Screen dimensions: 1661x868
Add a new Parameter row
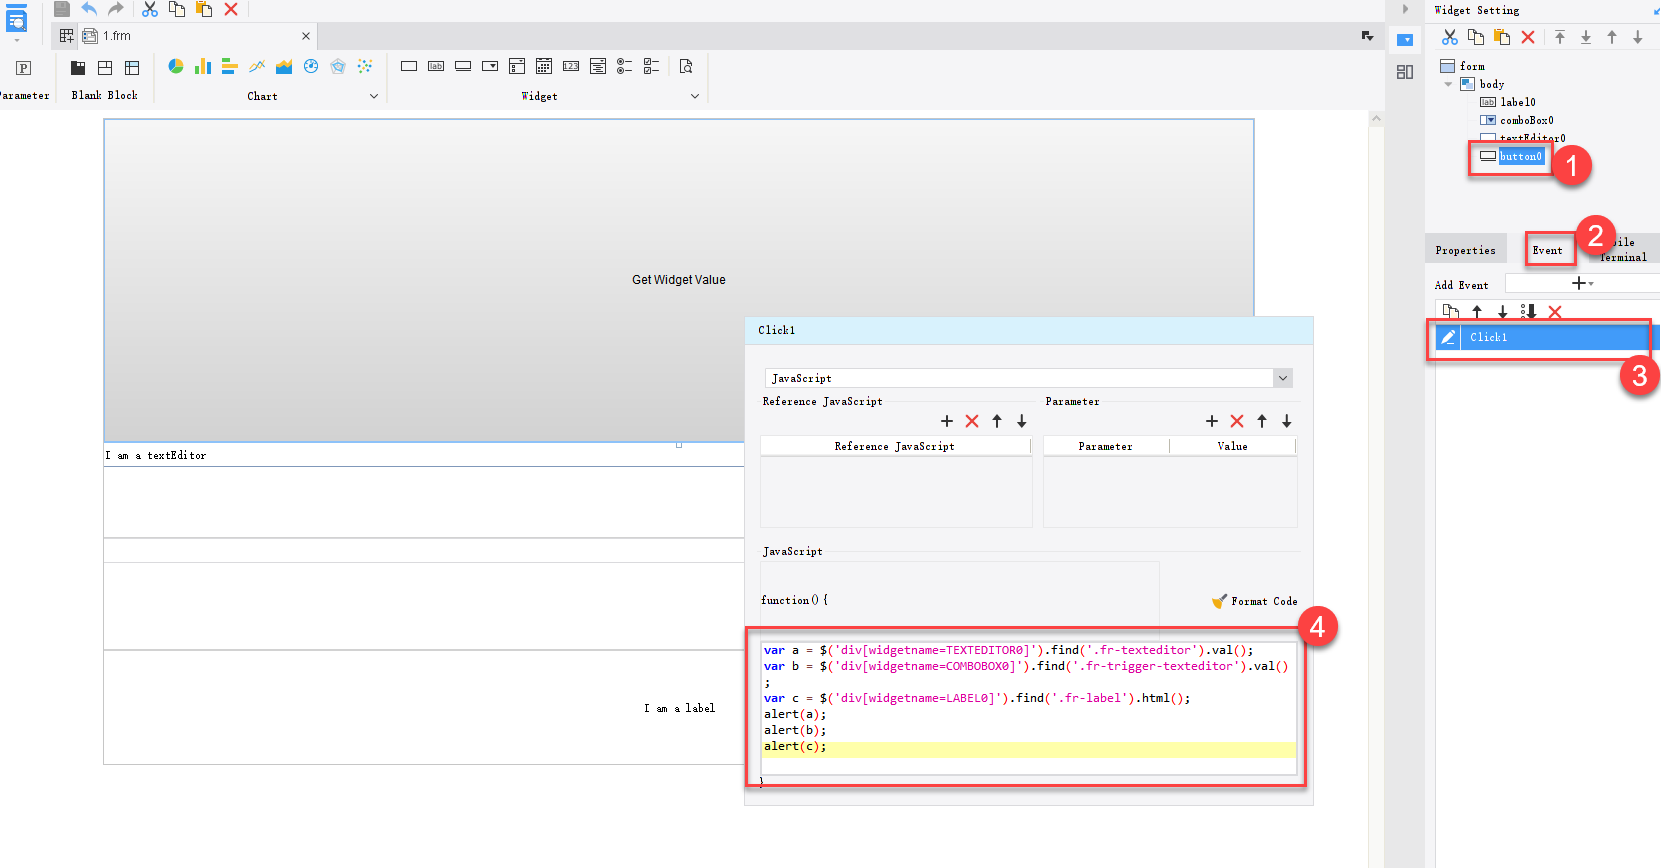1212,421
